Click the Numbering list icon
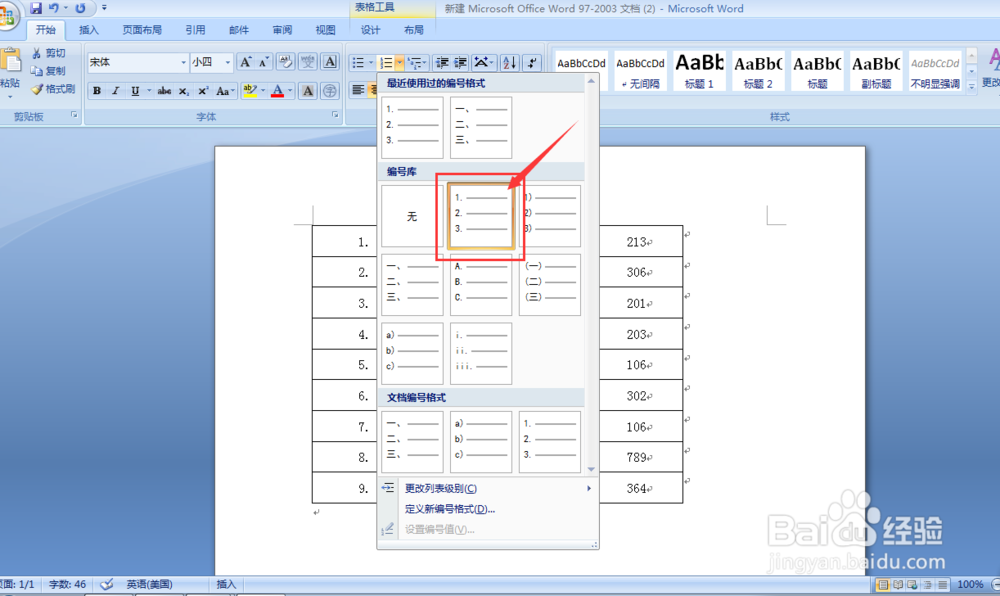This screenshot has height=596, width=1000. [386, 62]
